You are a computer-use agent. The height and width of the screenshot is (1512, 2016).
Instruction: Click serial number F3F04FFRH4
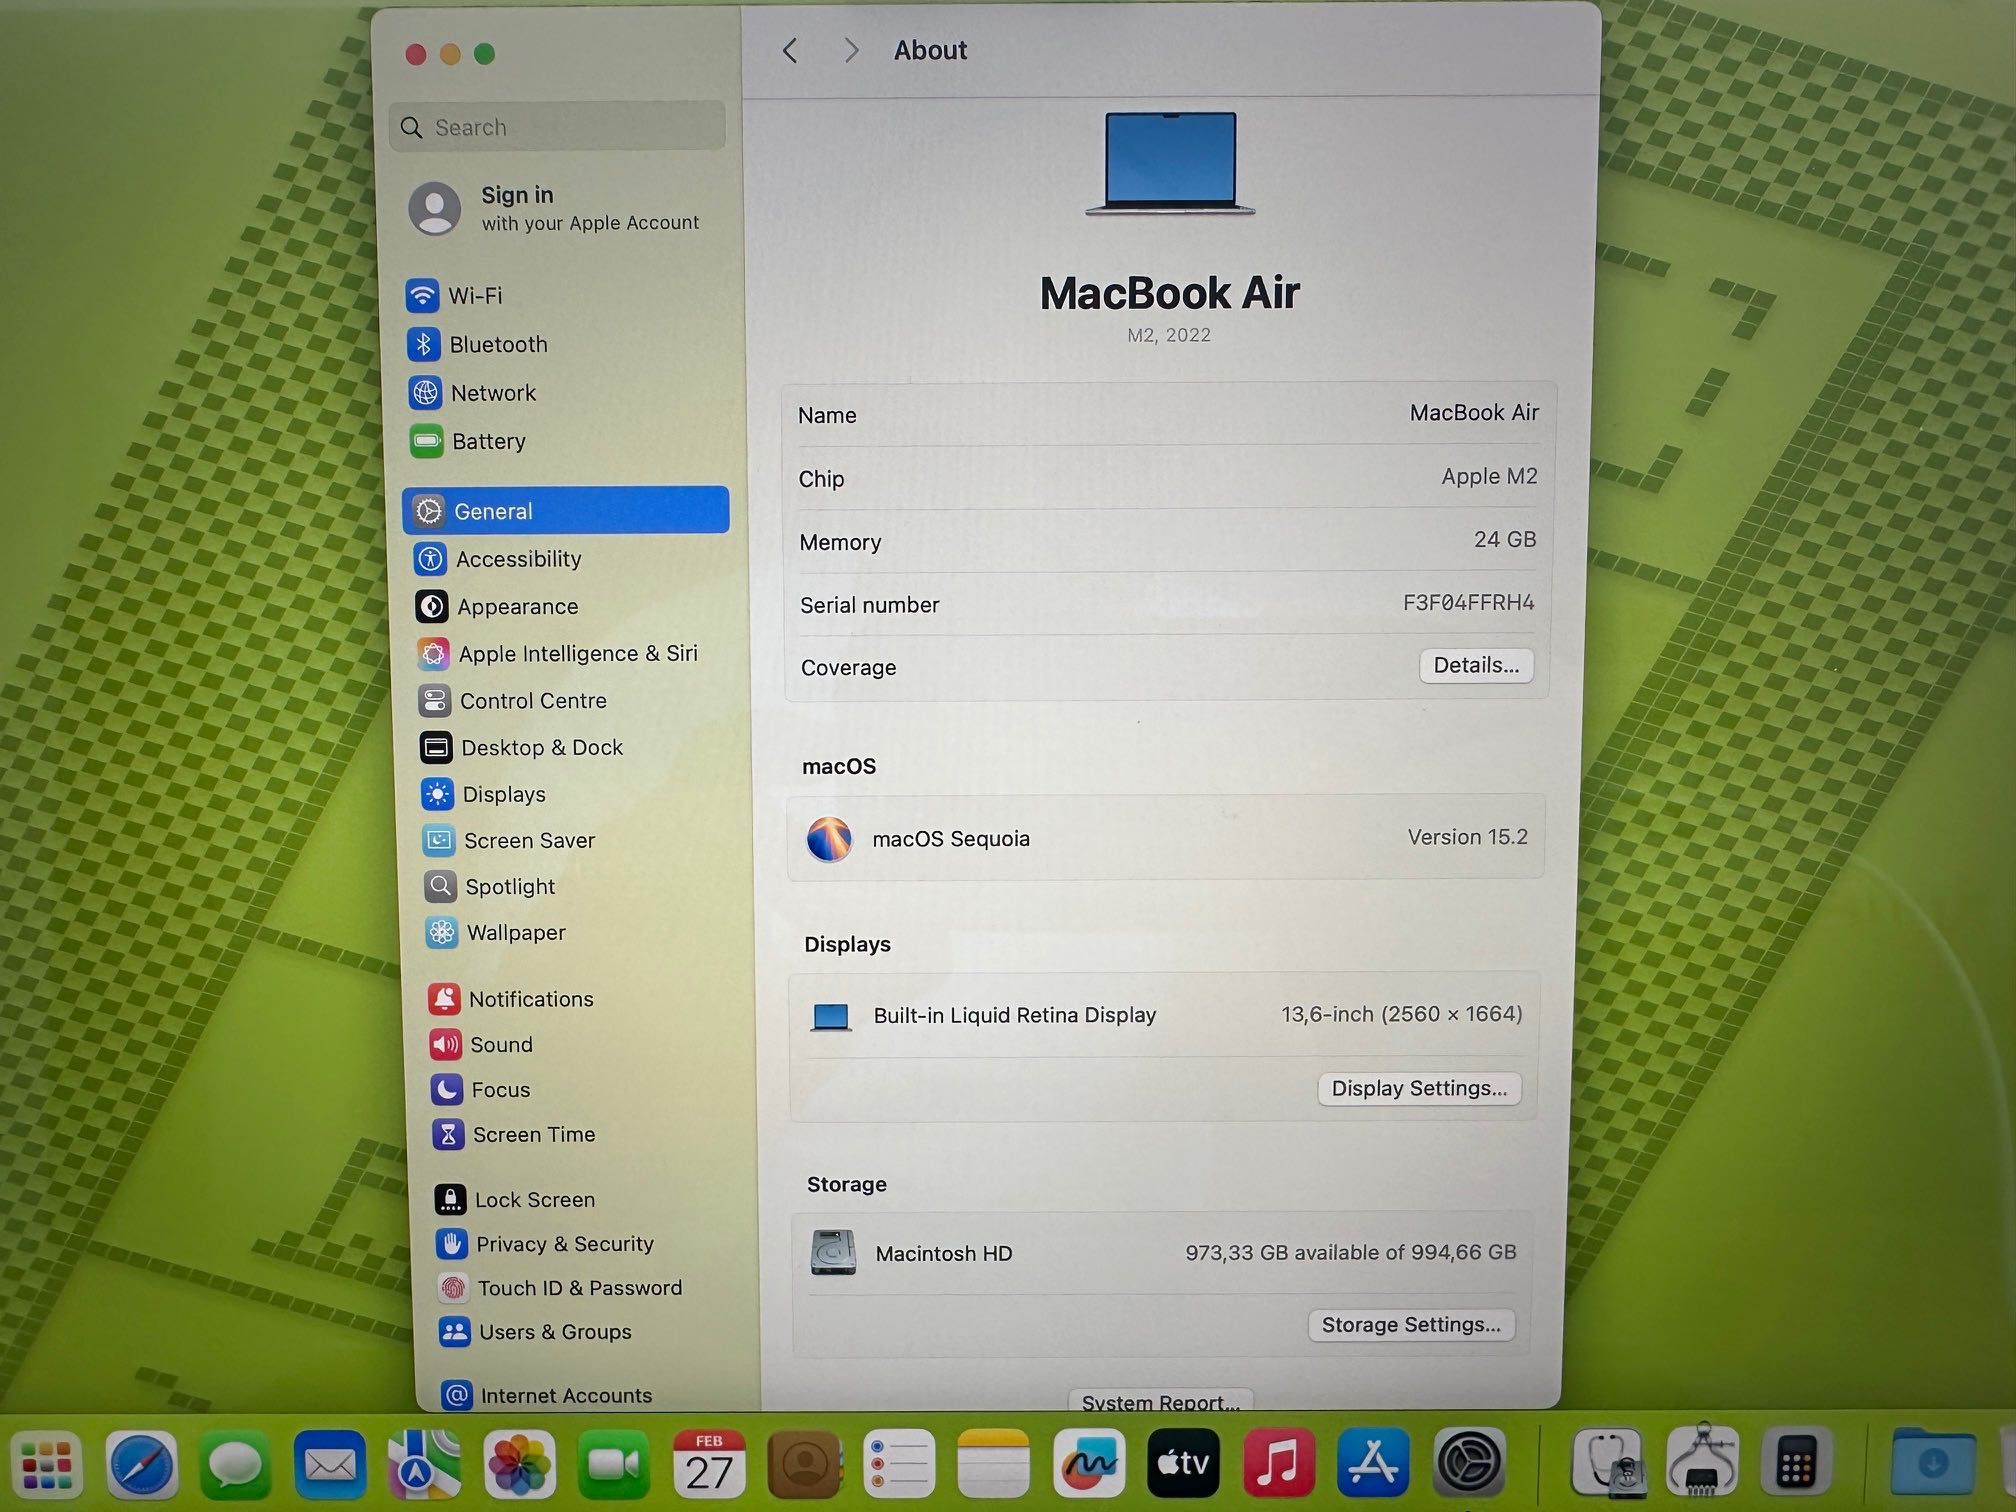(1468, 602)
